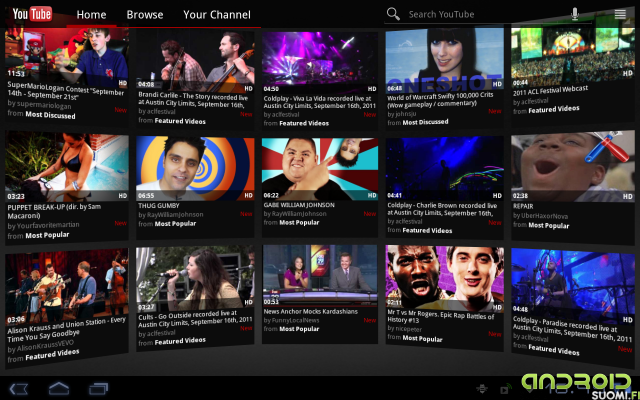
Task: Click title 'GABE WILLIAM JOHNSON'
Action: (x=299, y=205)
